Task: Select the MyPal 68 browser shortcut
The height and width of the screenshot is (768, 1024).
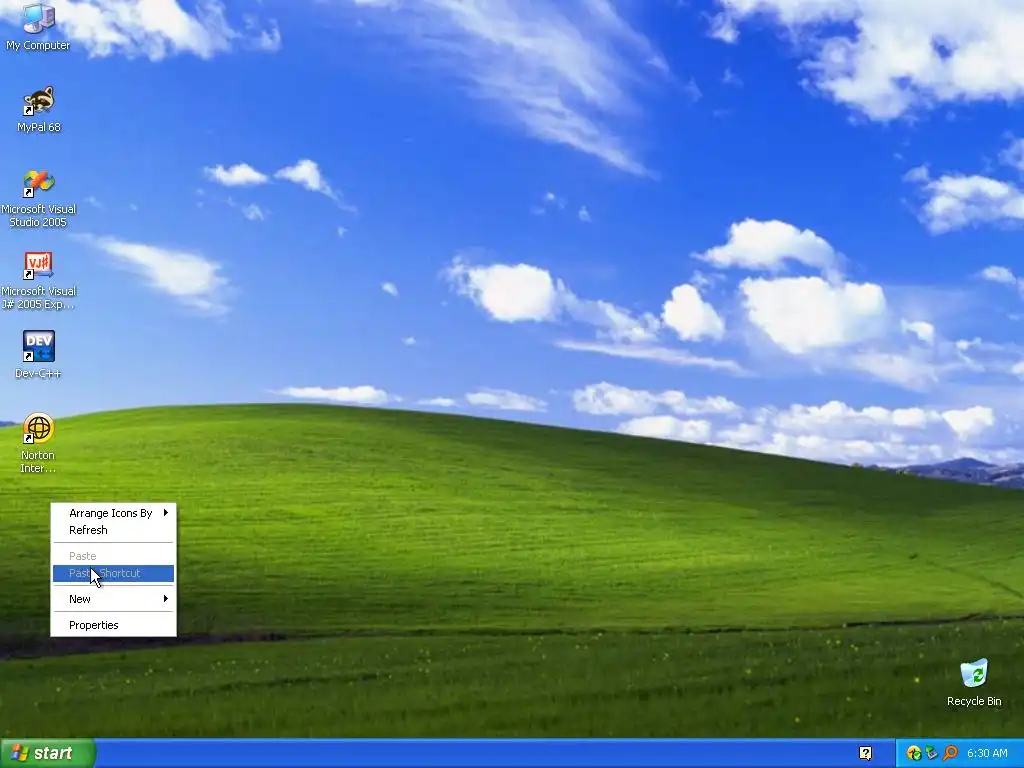Action: click(39, 108)
